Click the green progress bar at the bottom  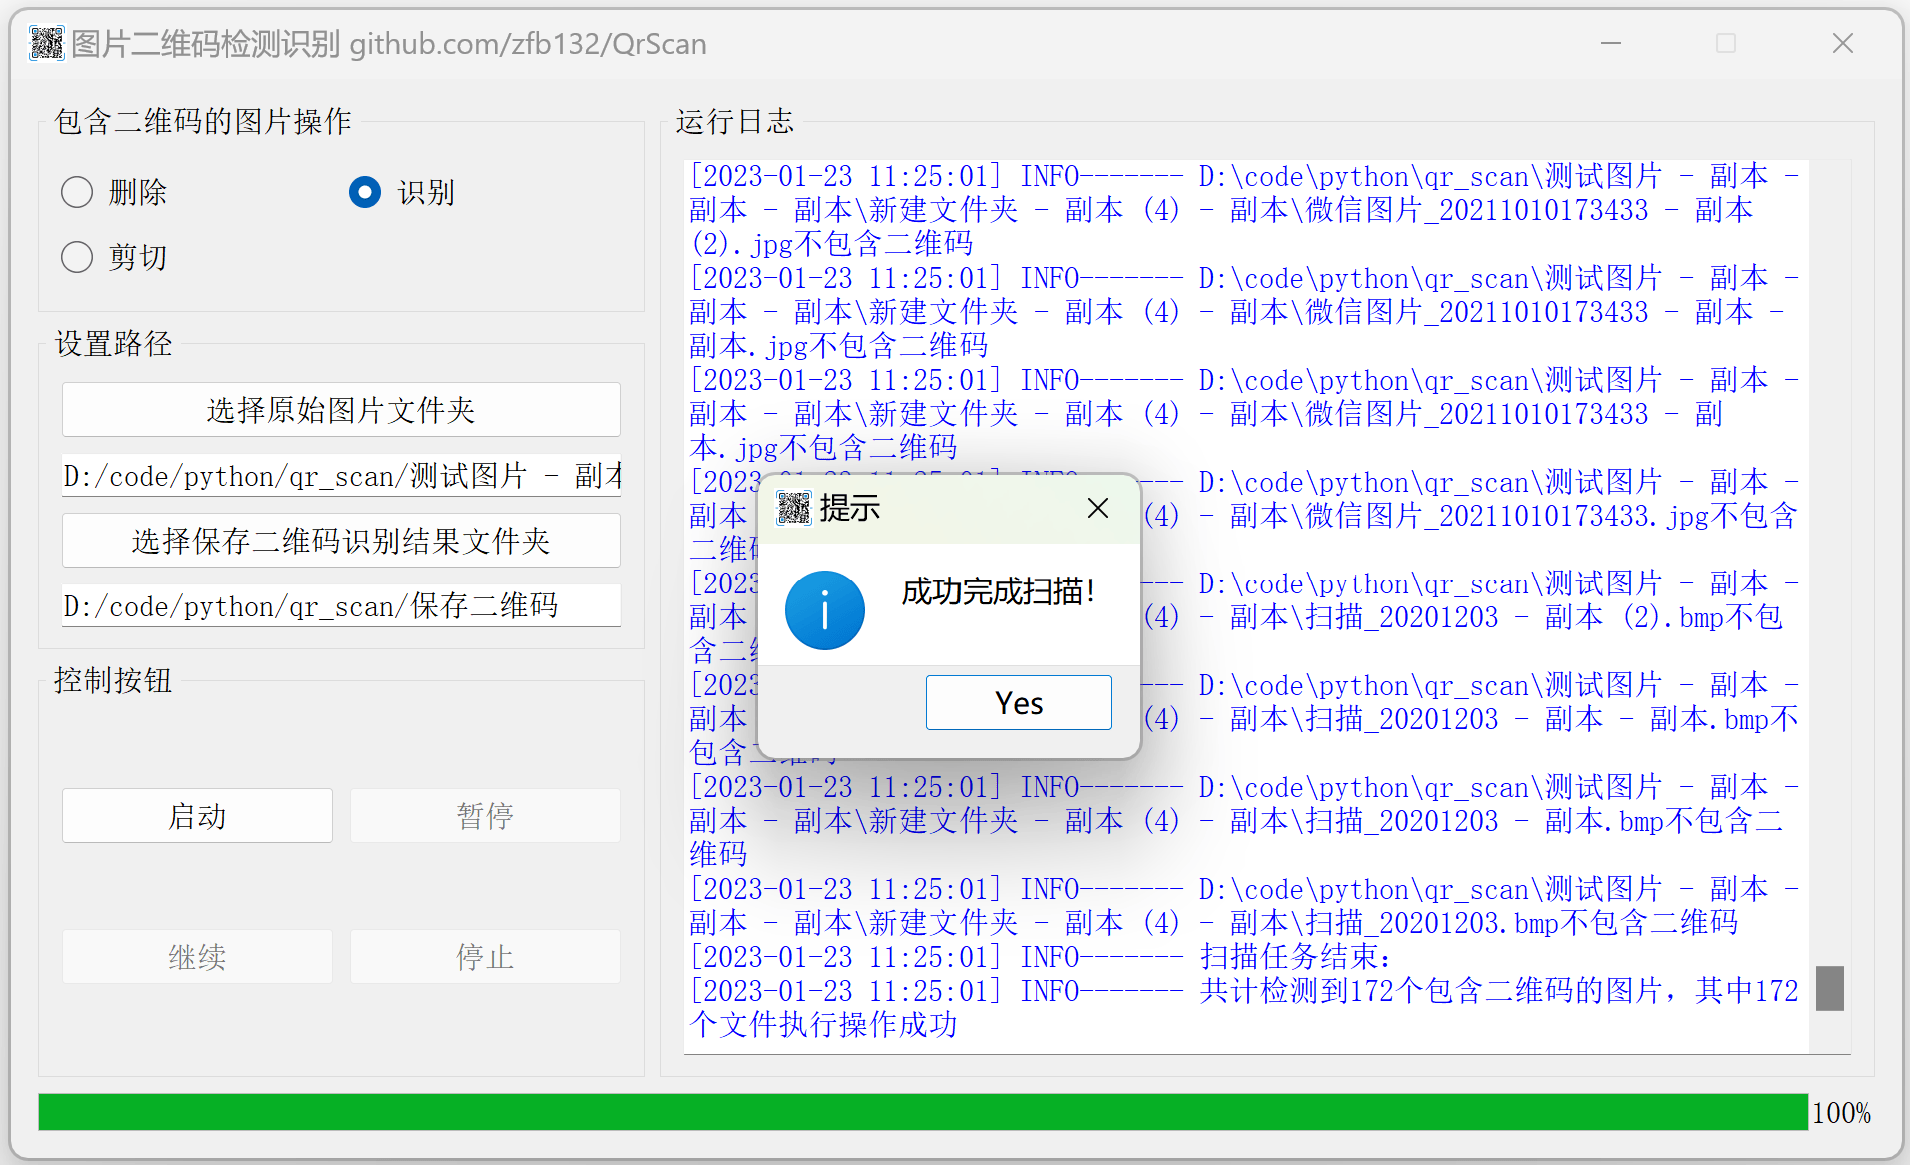point(922,1112)
